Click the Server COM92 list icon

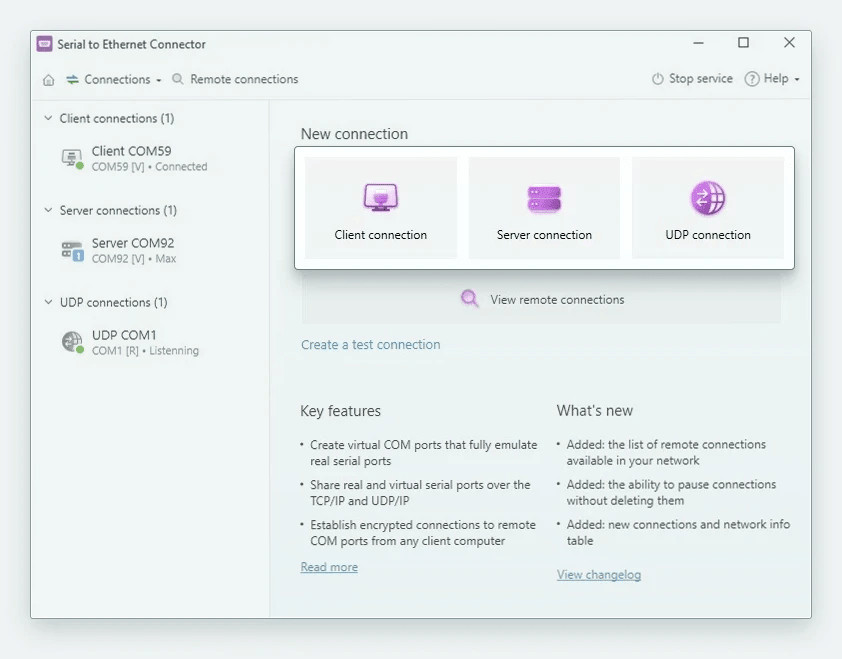(x=72, y=251)
